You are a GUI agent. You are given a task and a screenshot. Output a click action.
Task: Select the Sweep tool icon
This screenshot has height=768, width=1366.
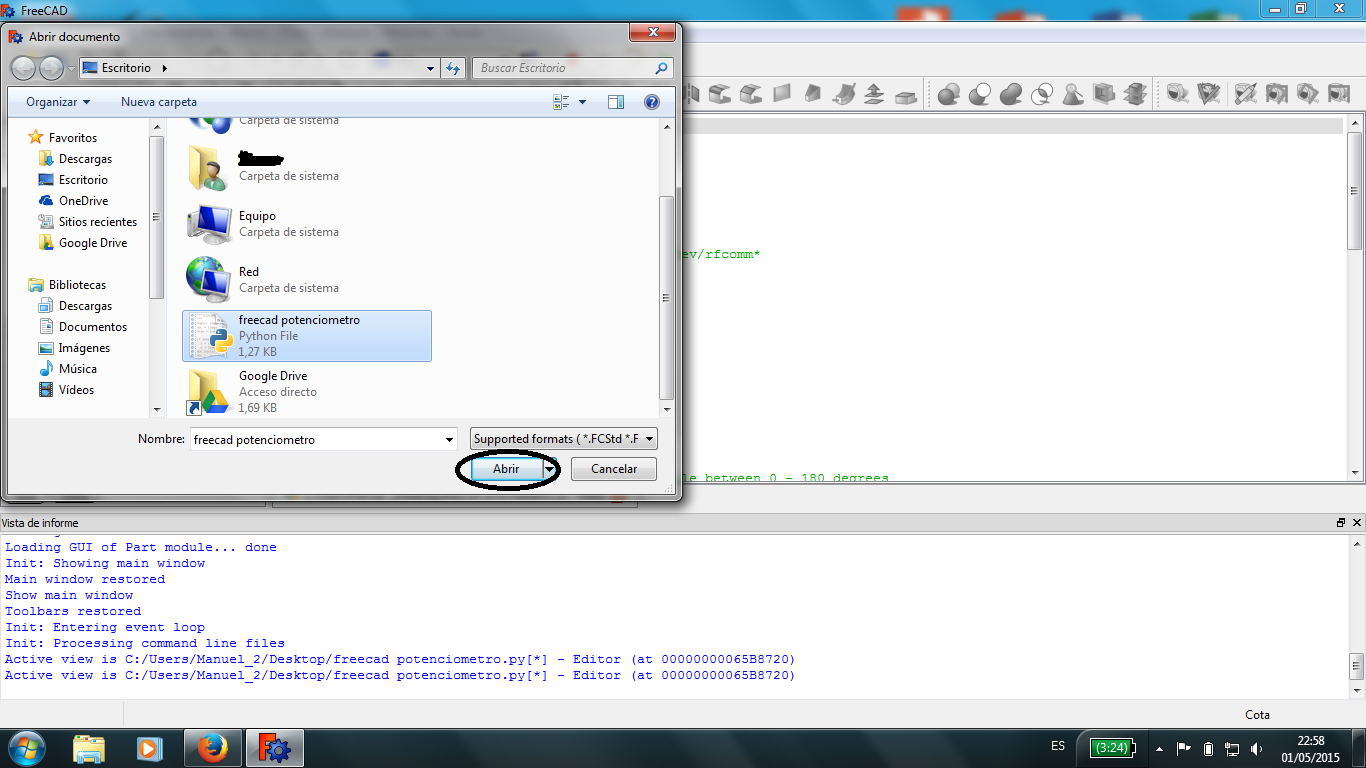(x=844, y=94)
